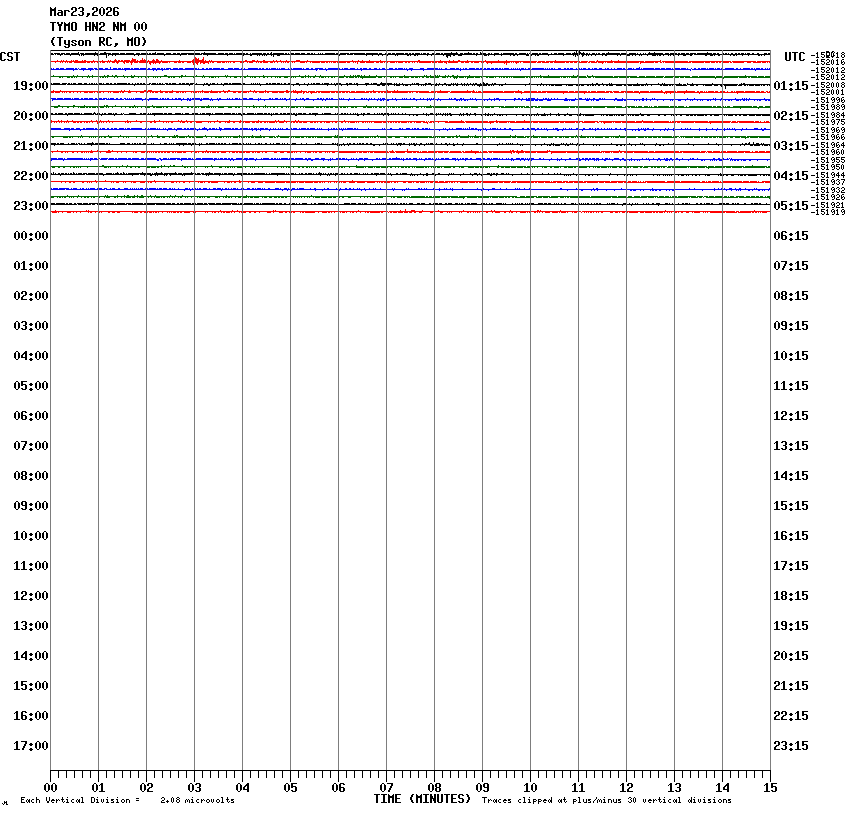Click the TYMO HN2 NM 00 station label
The width and height of the screenshot is (850, 814).
point(98,27)
